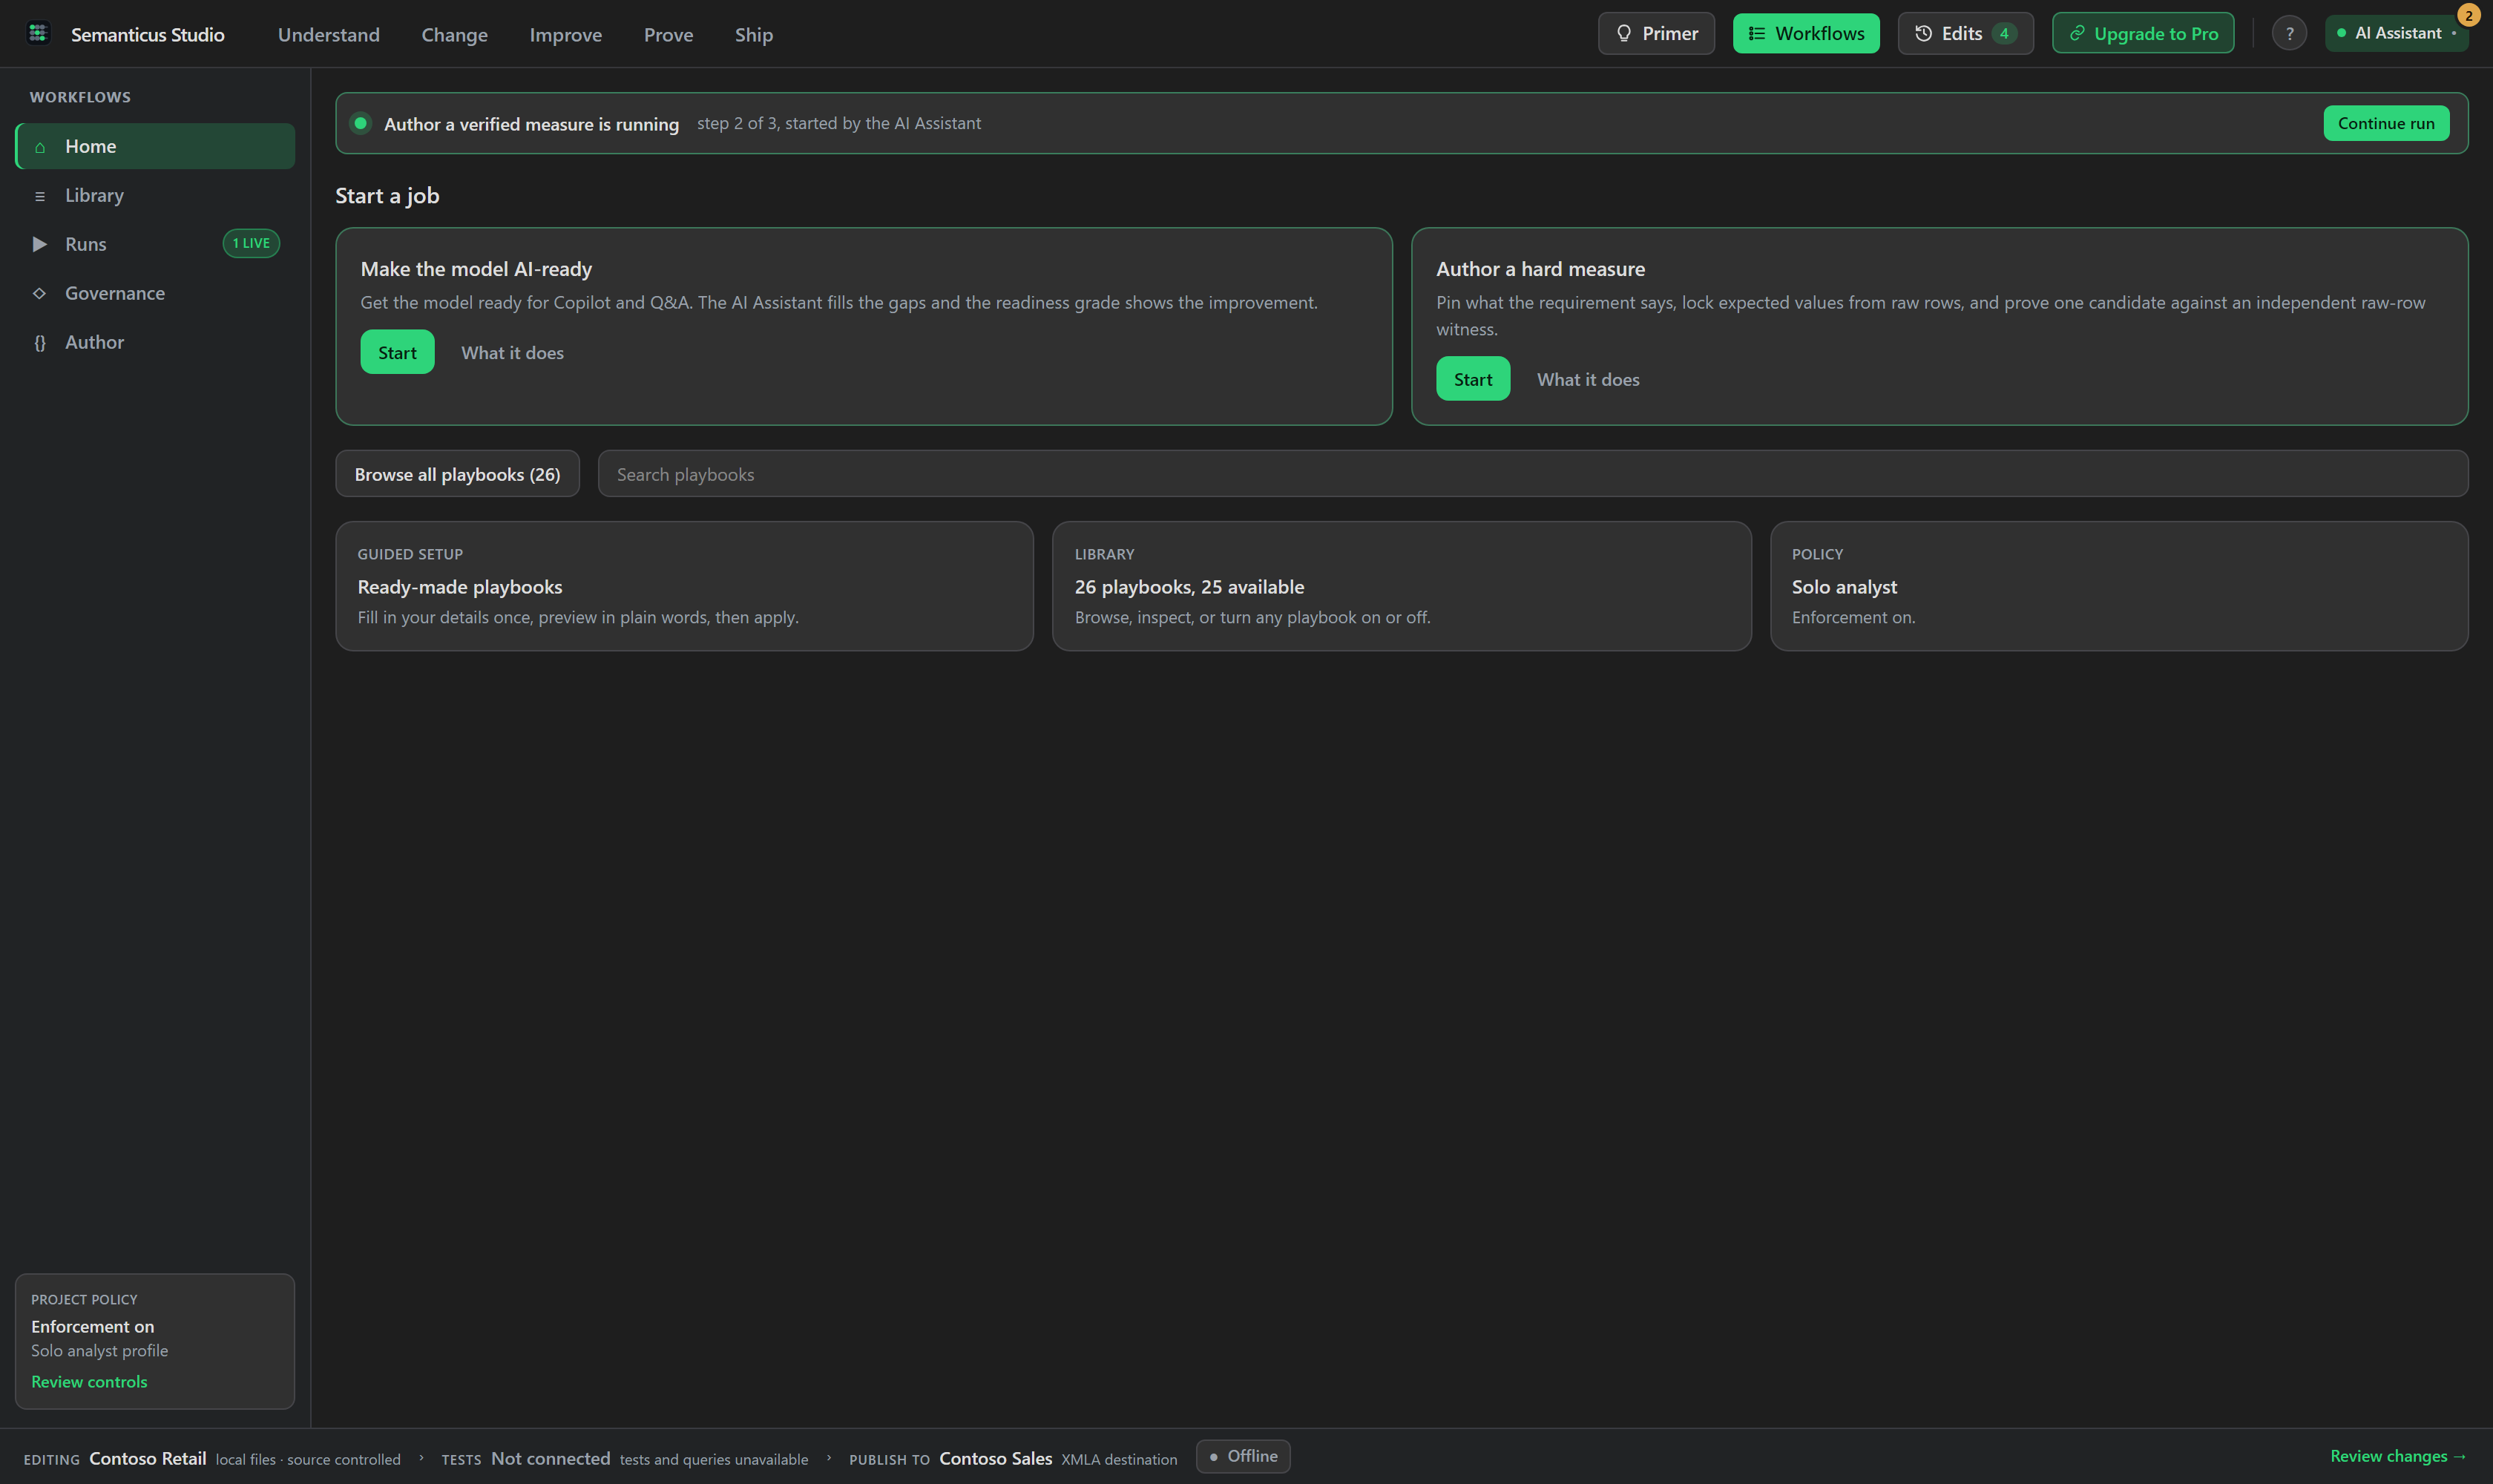Image resolution: width=2493 pixels, height=1484 pixels.
Task: Open Governance in the sidebar
Action: pyautogui.click(x=155, y=293)
